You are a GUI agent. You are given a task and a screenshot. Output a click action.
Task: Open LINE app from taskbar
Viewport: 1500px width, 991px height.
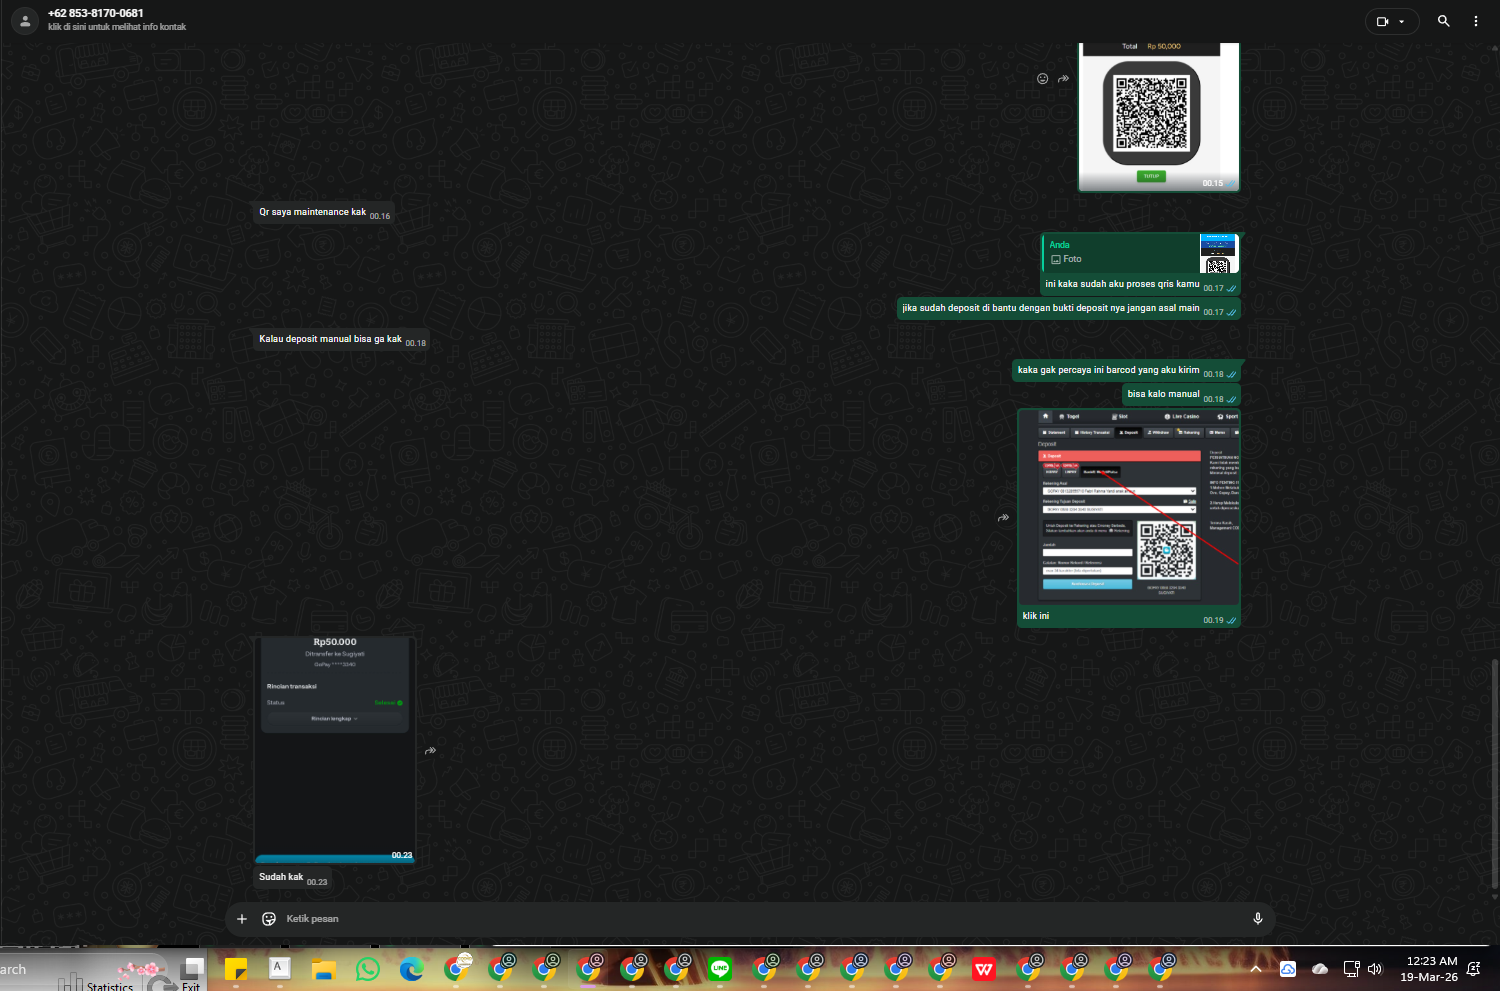tap(720, 969)
